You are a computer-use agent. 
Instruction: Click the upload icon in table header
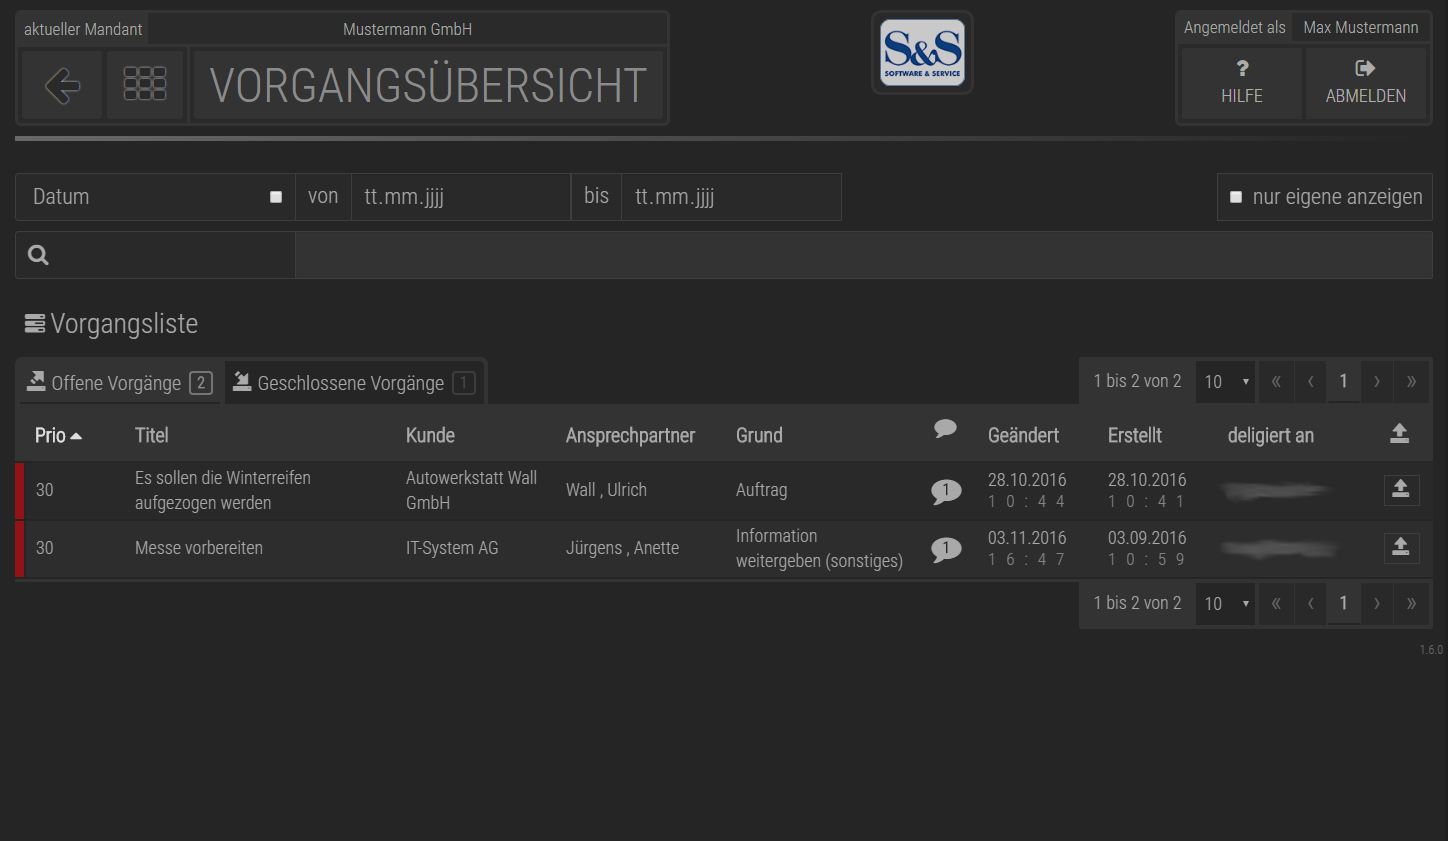[x=1399, y=433]
